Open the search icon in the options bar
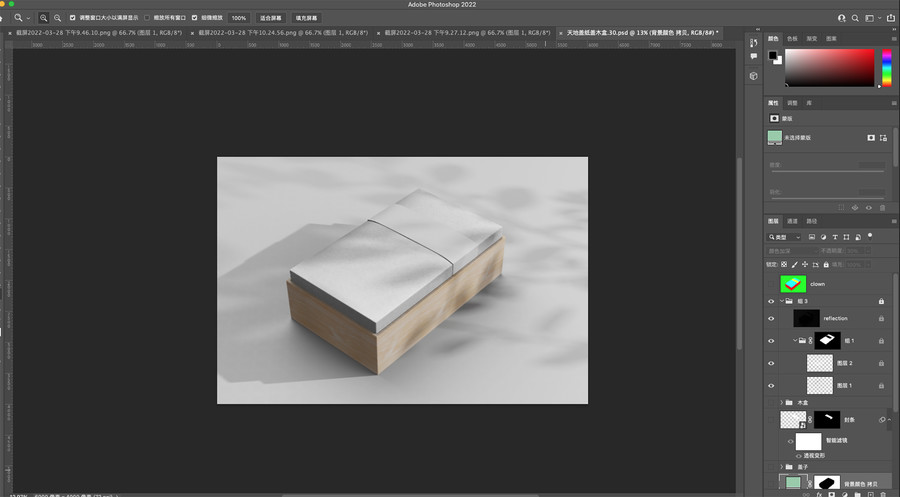This screenshot has height=497, width=900. pyautogui.click(x=855, y=18)
